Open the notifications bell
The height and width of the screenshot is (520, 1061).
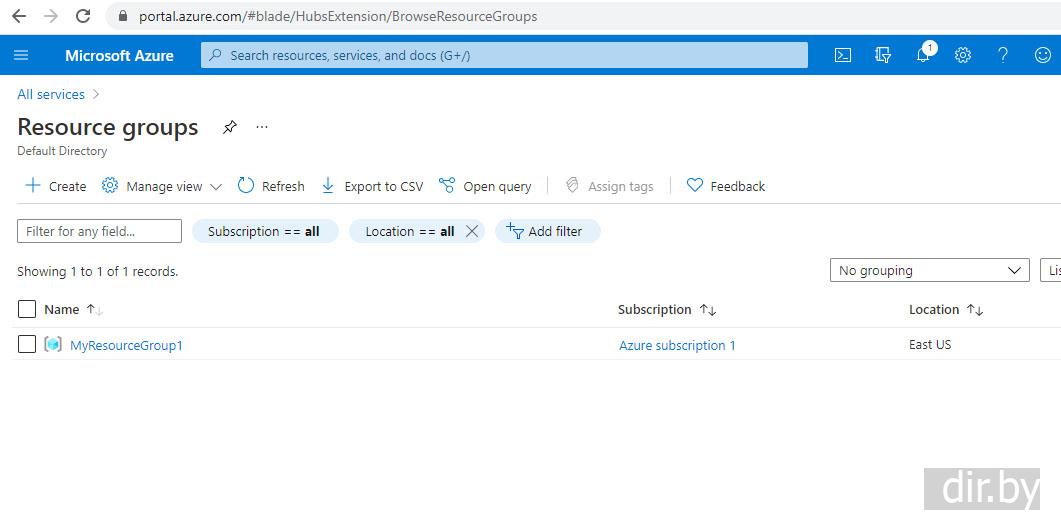pos(923,56)
